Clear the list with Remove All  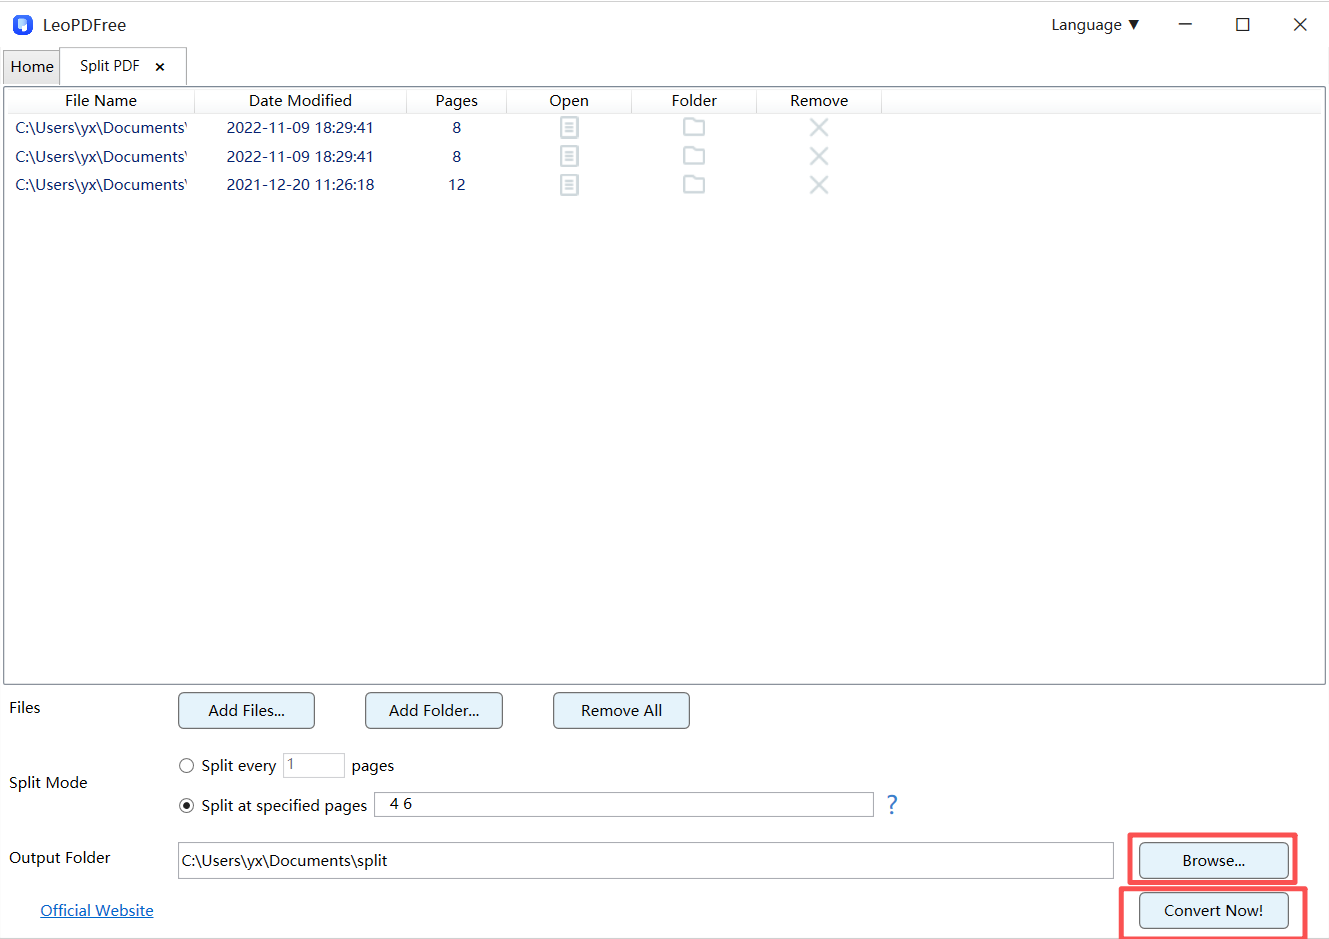click(x=621, y=711)
